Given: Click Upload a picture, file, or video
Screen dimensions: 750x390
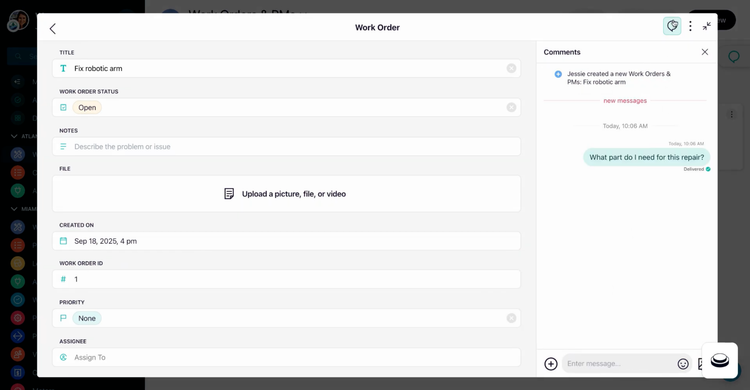Looking at the screenshot, I should [x=286, y=194].
